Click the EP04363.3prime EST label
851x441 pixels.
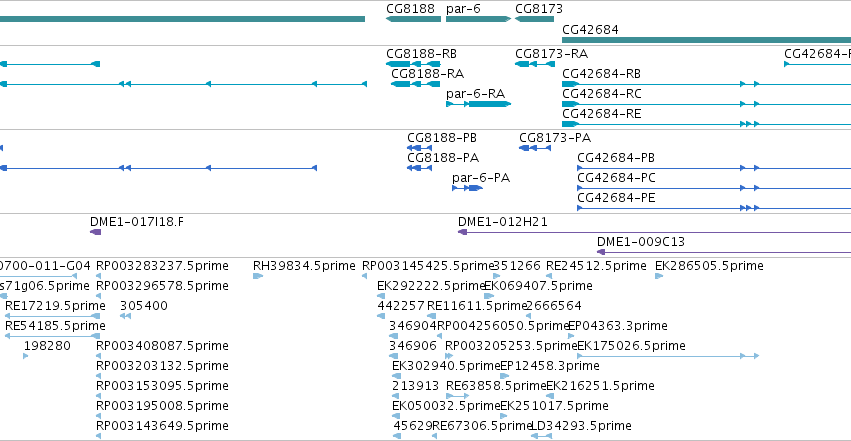[x=618, y=326]
